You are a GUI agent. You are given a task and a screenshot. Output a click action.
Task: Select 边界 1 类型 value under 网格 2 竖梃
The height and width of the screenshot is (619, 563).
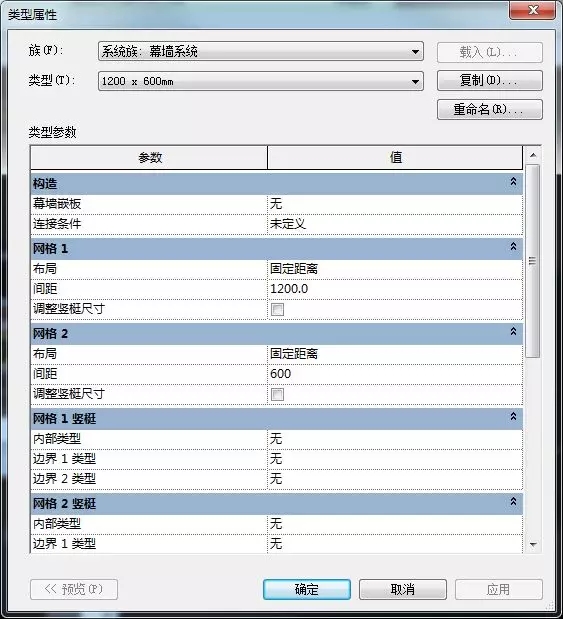pyautogui.click(x=395, y=544)
